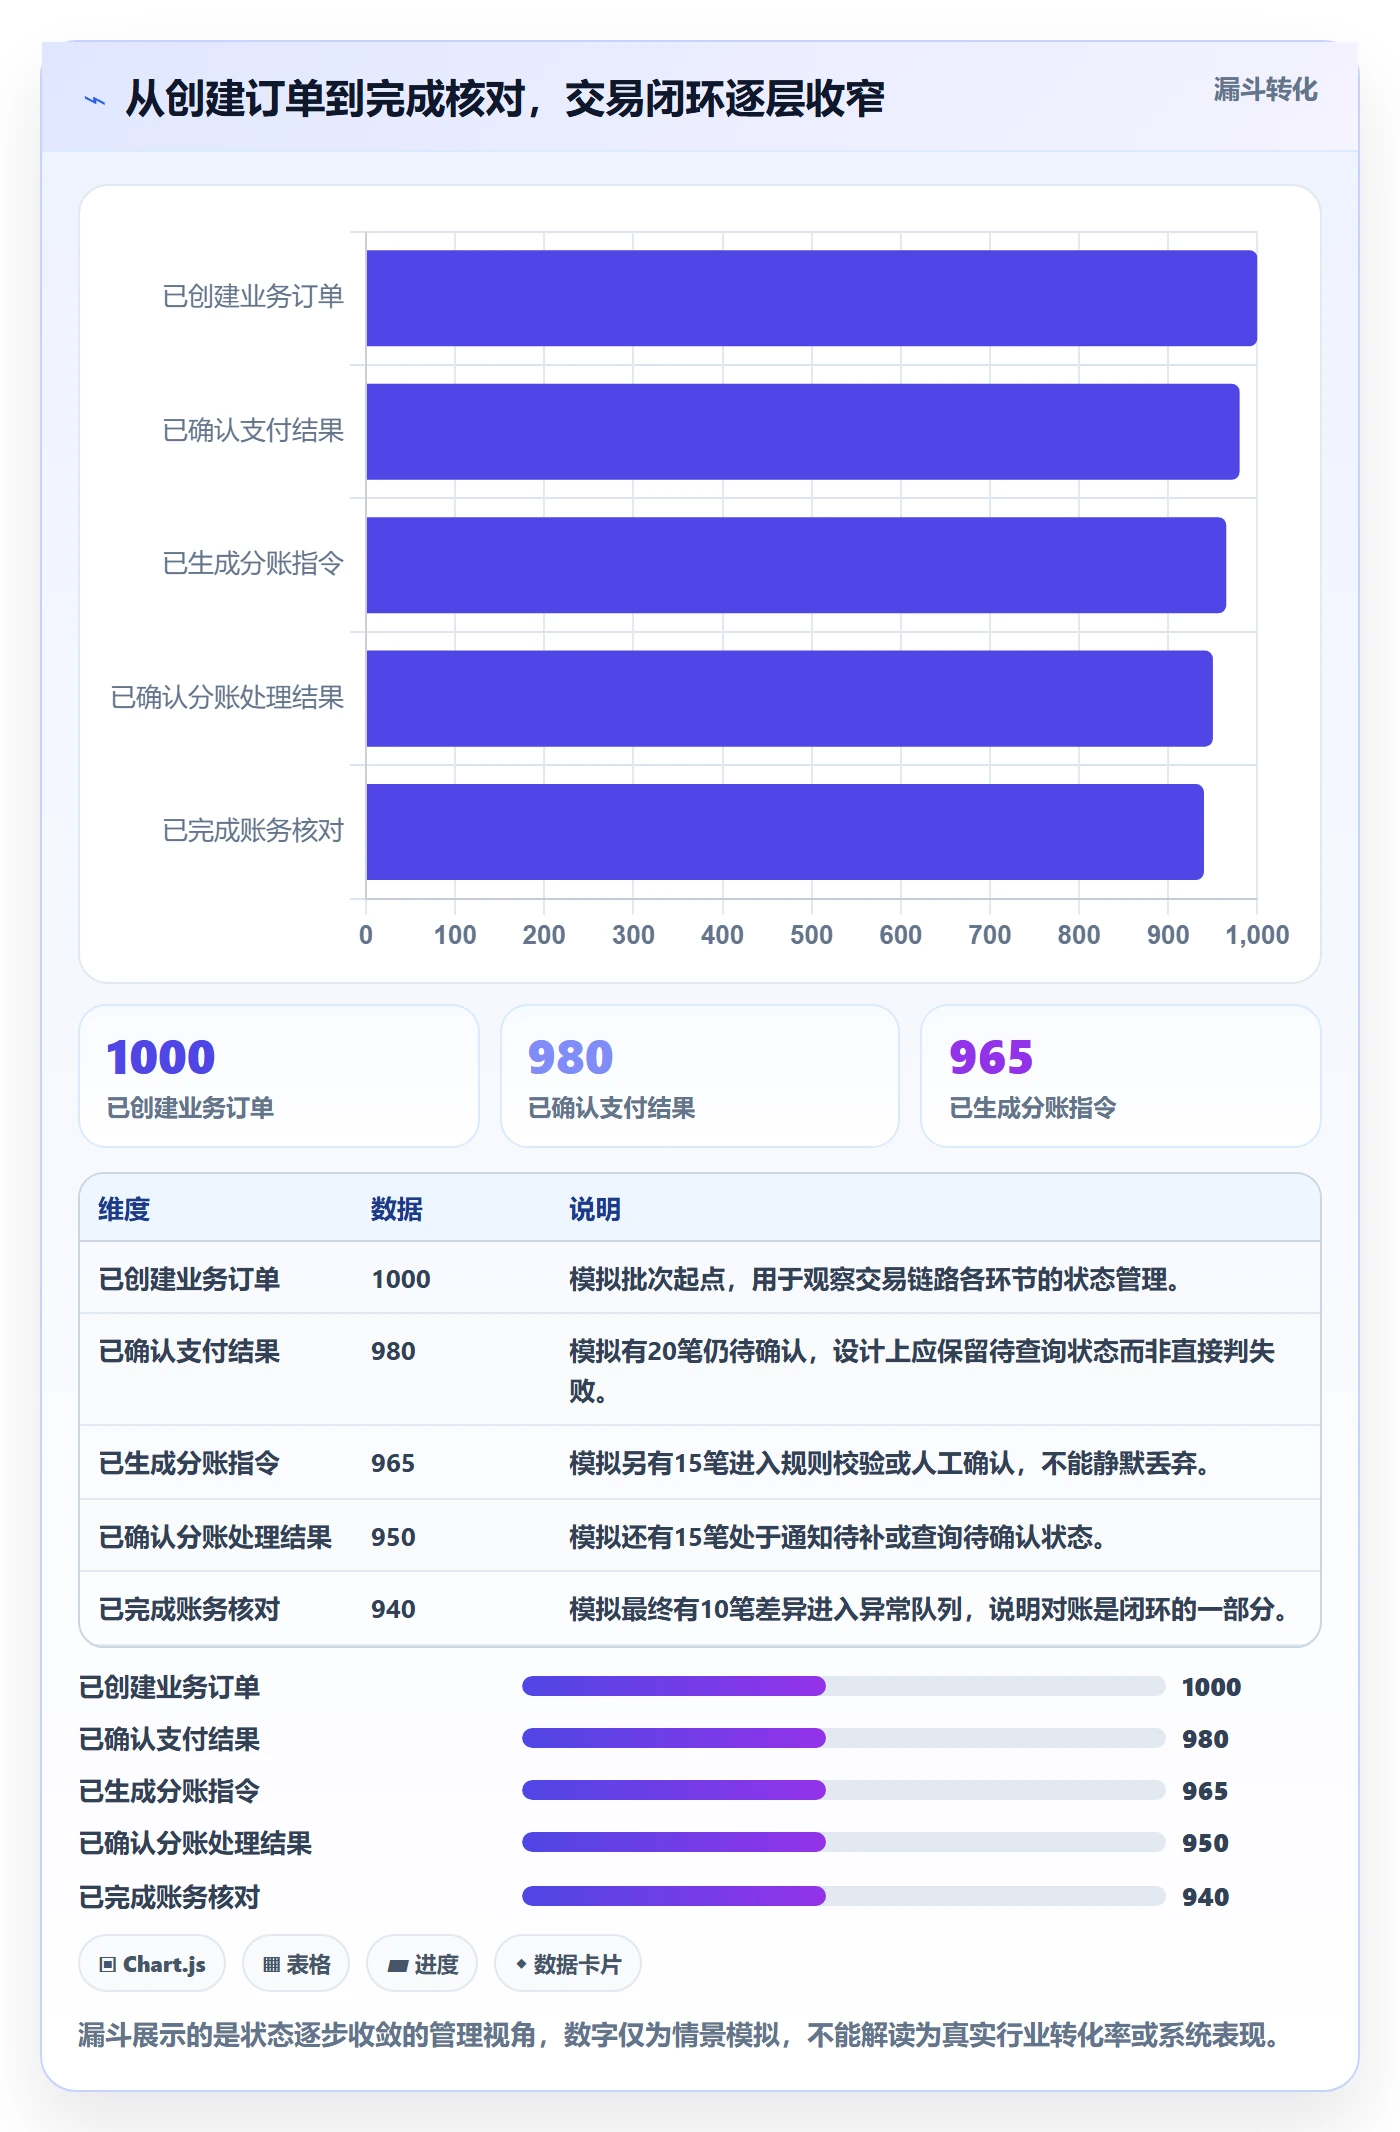This screenshot has height=2132, width=1400.
Task: Click description starting with 模拟有20笔仍待确认
Action: [x=922, y=1370]
